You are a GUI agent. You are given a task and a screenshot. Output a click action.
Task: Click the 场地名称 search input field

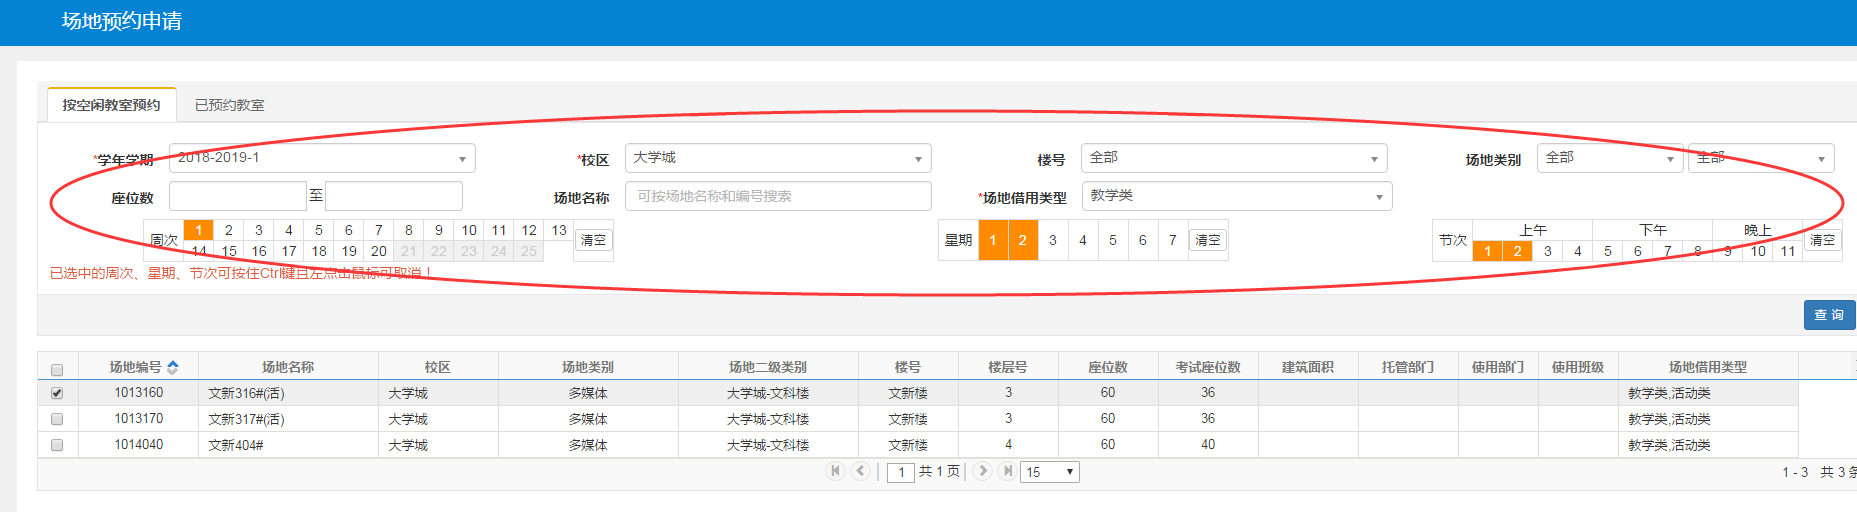point(778,196)
